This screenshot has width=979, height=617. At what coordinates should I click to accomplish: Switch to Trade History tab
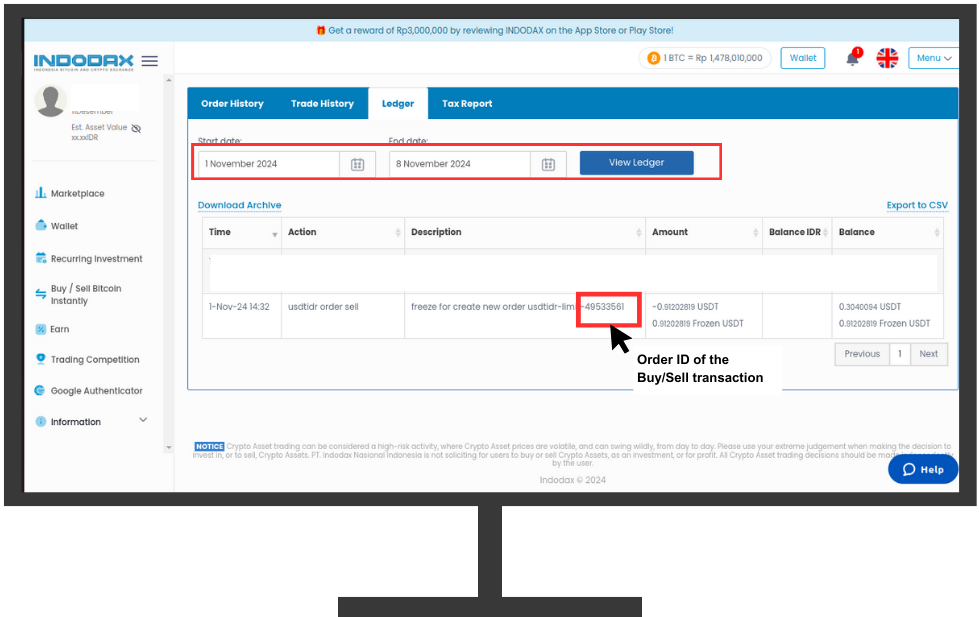322,104
